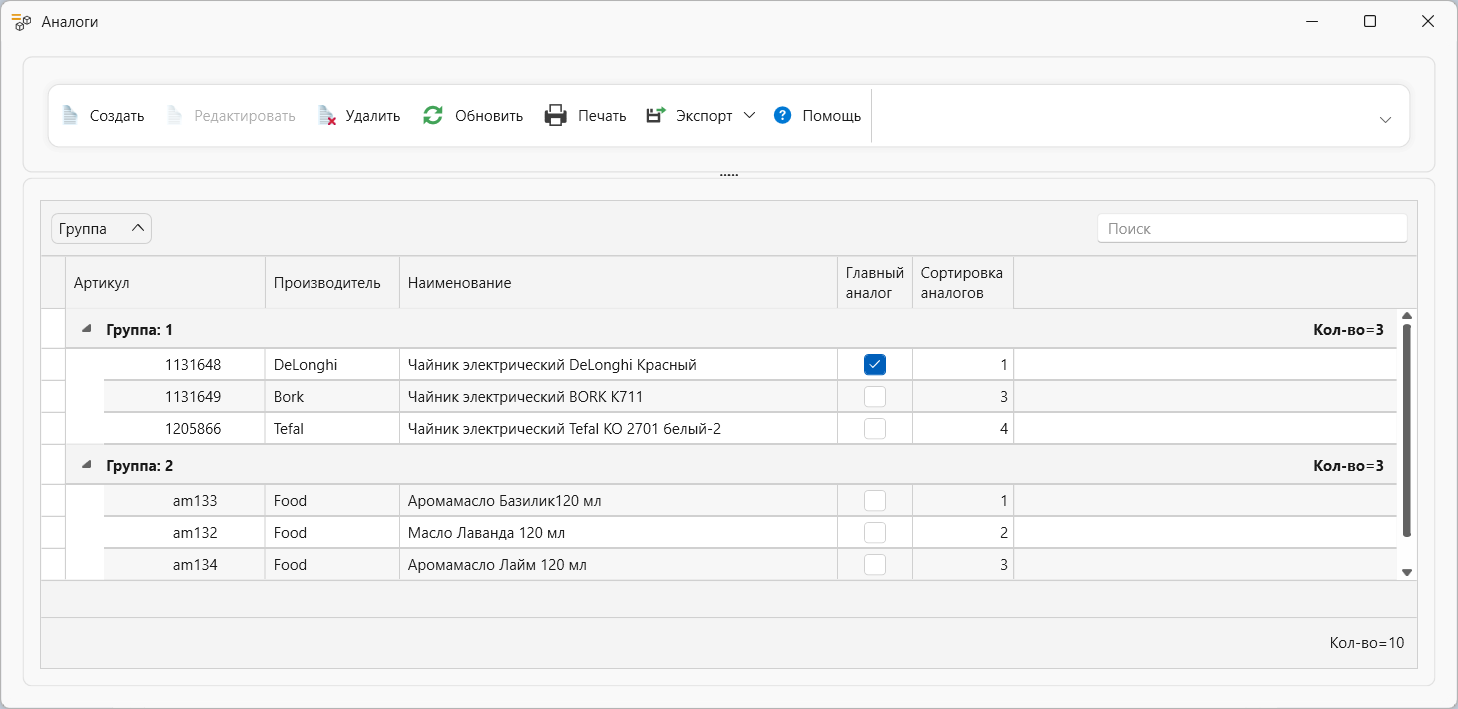Collapse Группа: 1 with its triangle
The width and height of the screenshot is (1458, 709).
[x=86, y=329]
